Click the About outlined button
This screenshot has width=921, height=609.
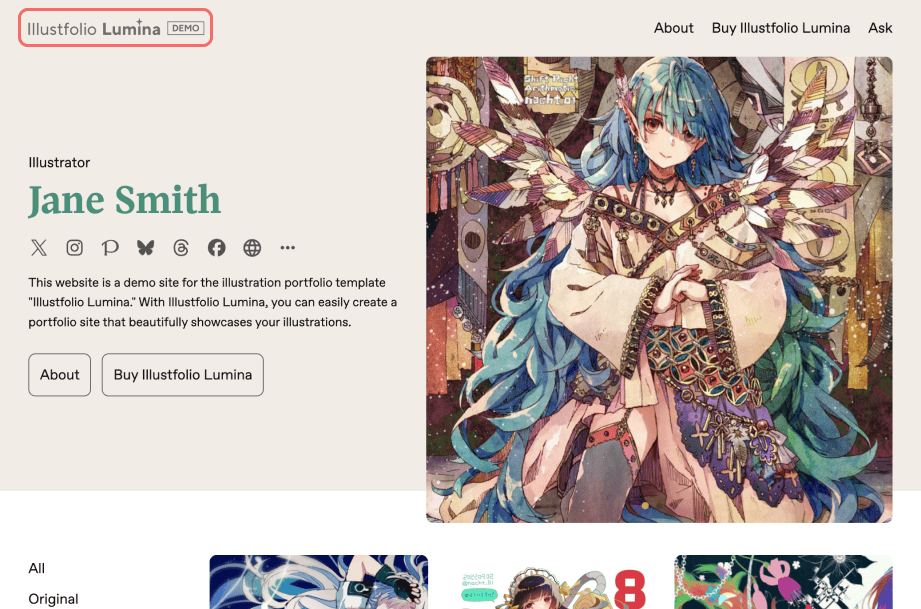pos(59,375)
